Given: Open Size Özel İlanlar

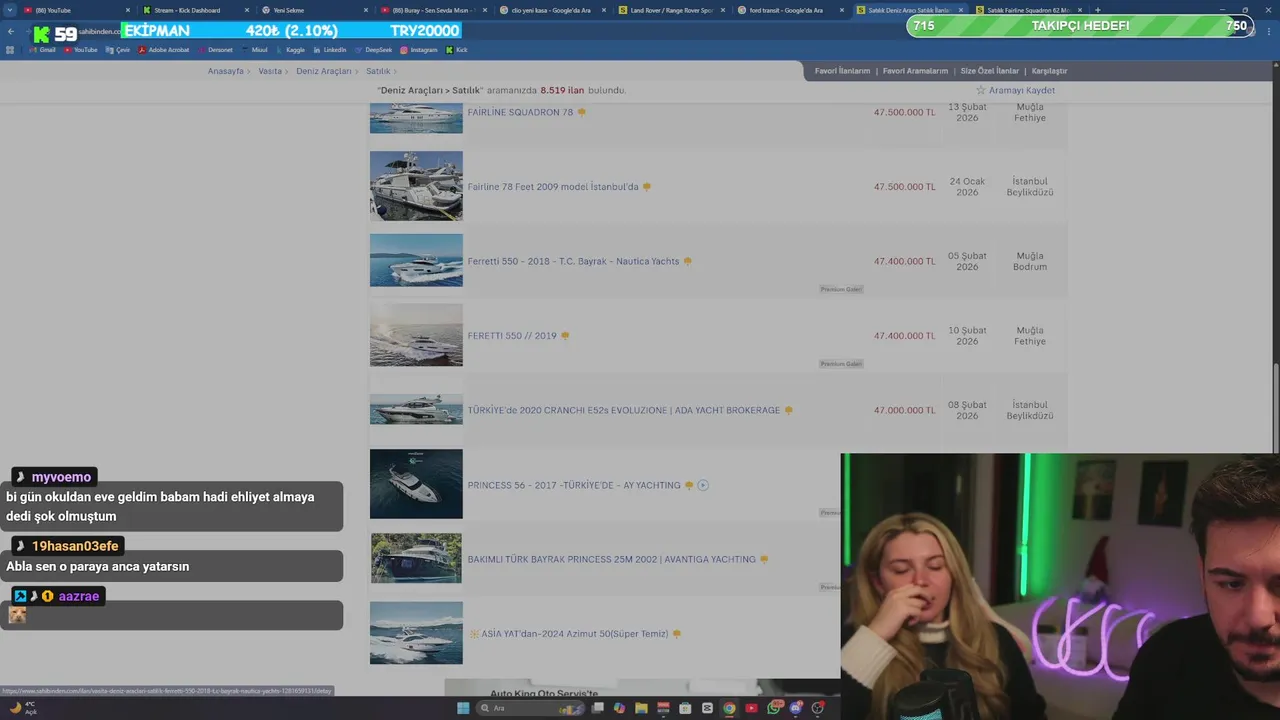Looking at the screenshot, I should [x=990, y=71].
